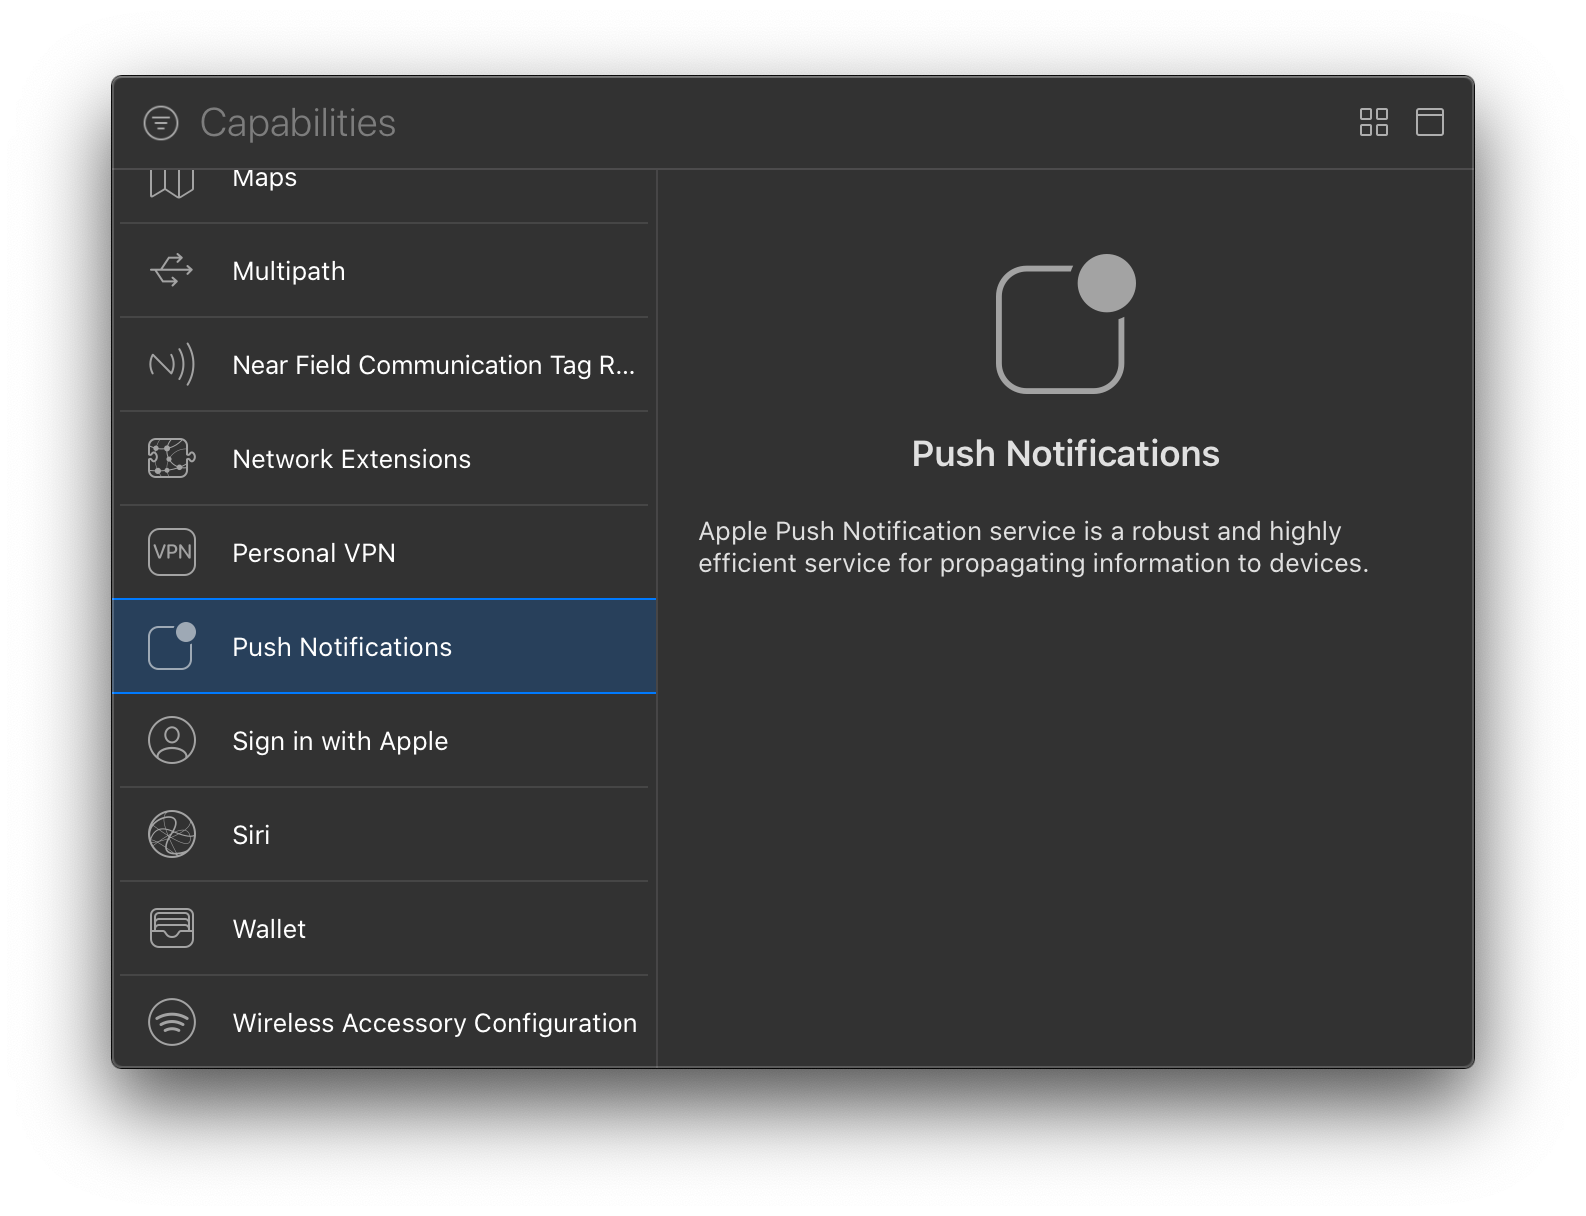Click the Maps map icon
The height and width of the screenshot is (1216, 1586).
click(172, 183)
